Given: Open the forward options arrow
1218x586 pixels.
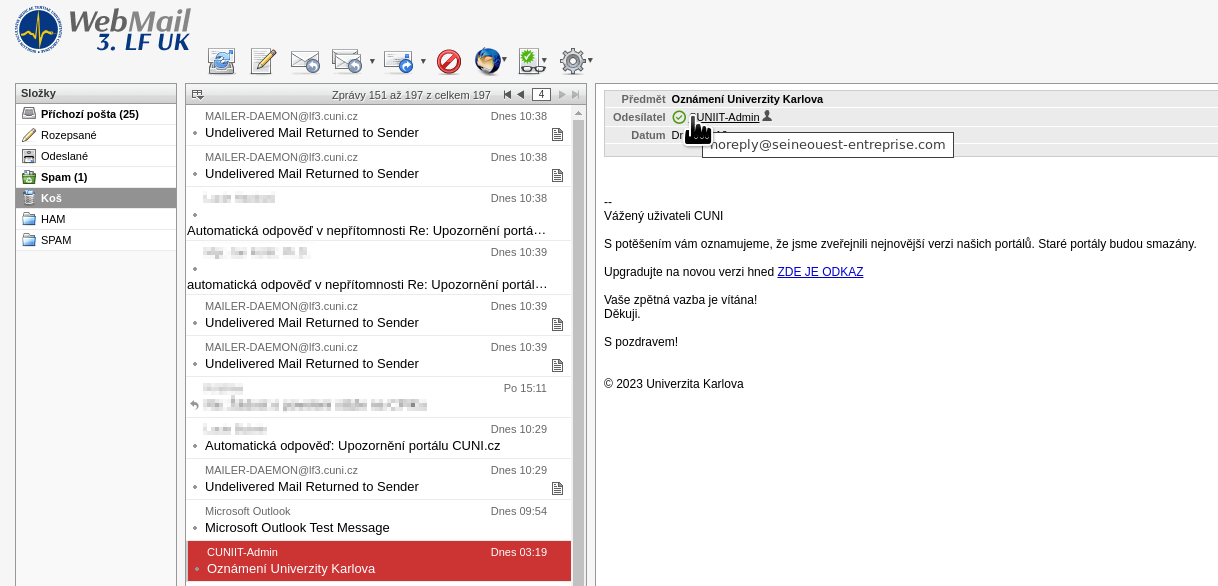Looking at the screenshot, I should tap(423, 61).
